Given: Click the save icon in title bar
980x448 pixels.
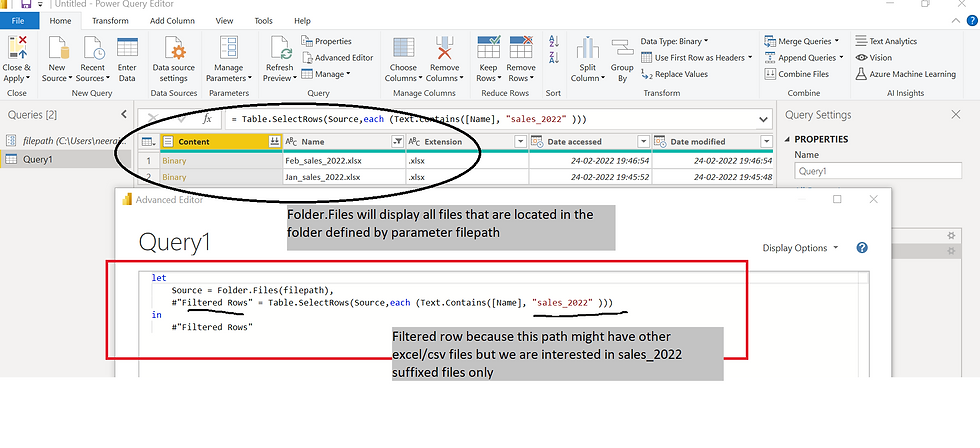Looking at the screenshot, I should 26,4.
